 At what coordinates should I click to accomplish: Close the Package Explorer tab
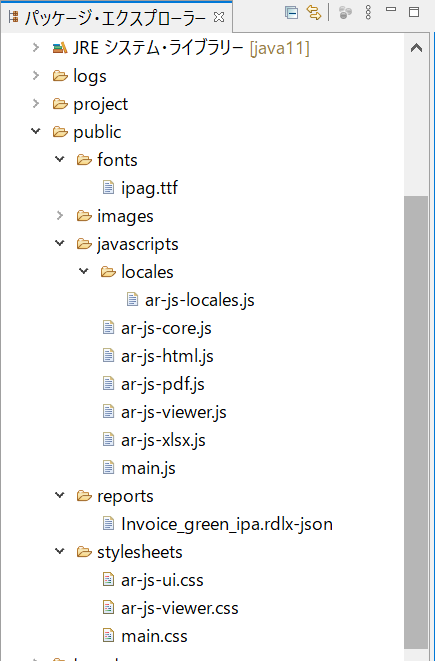click(219, 17)
